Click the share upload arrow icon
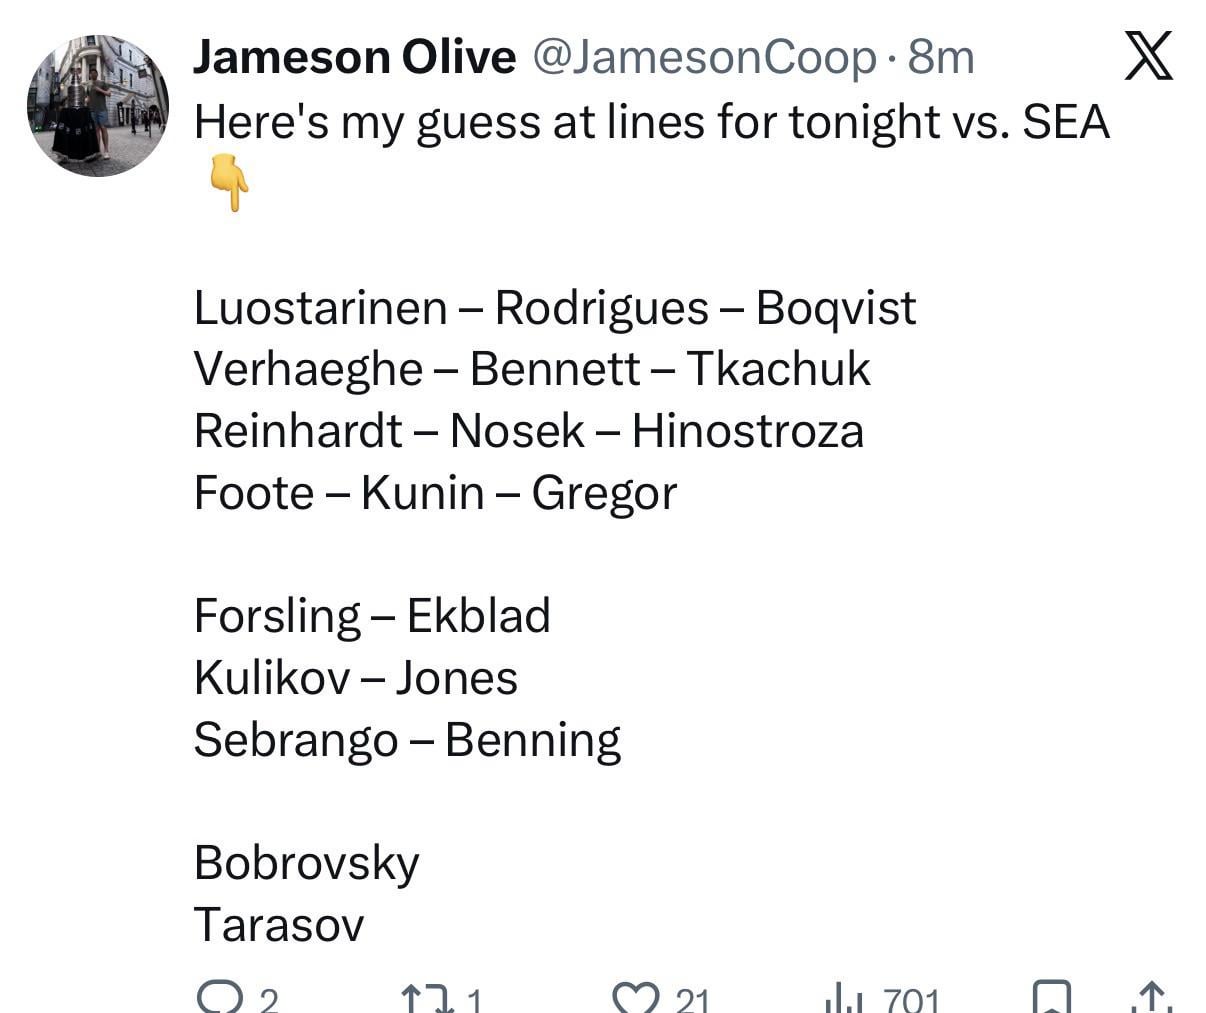The height and width of the screenshot is (1013, 1206). [1153, 998]
